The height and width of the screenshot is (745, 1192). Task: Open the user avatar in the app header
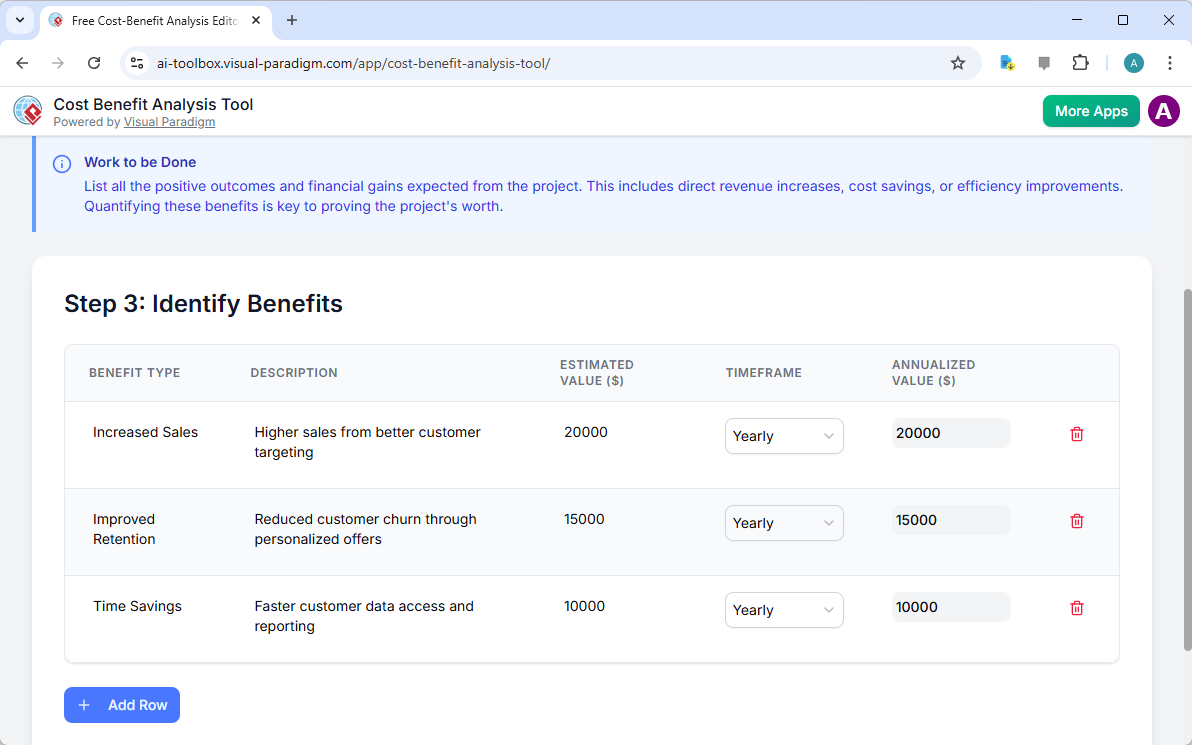pyautogui.click(x=1163, y=111)
